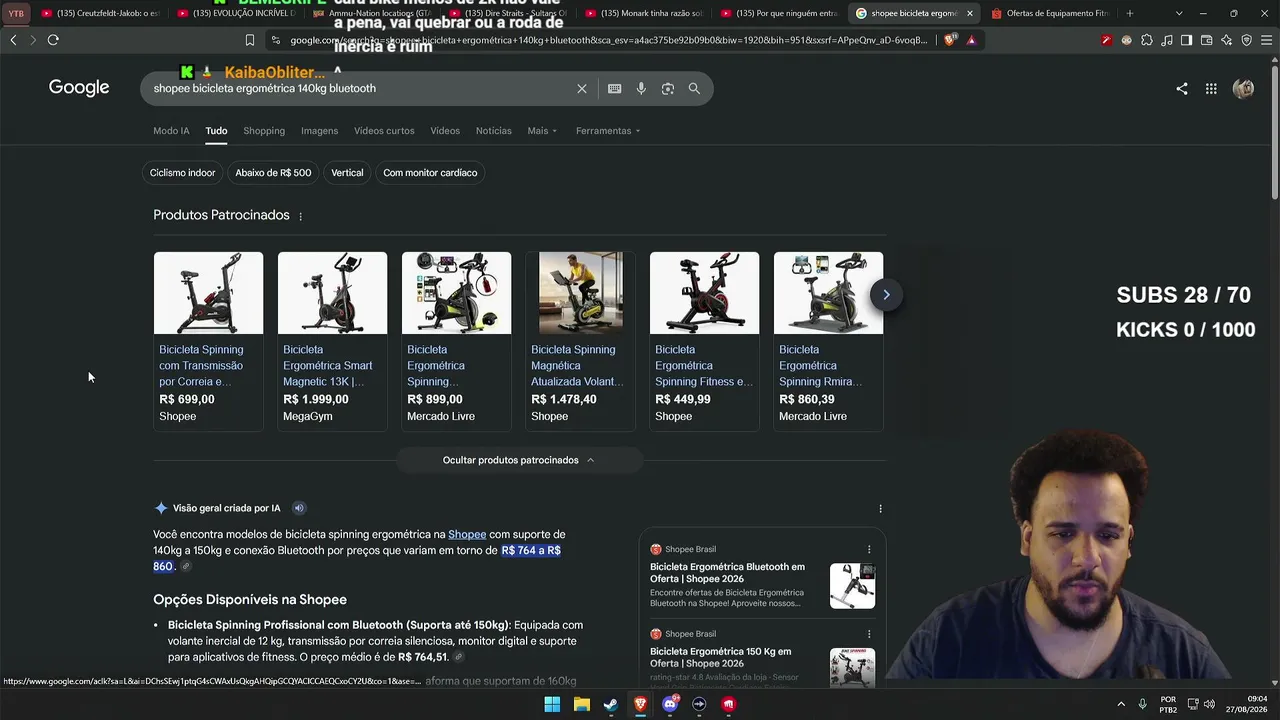Apply the Ciclismo indoor filter chip

click(182, 173)
